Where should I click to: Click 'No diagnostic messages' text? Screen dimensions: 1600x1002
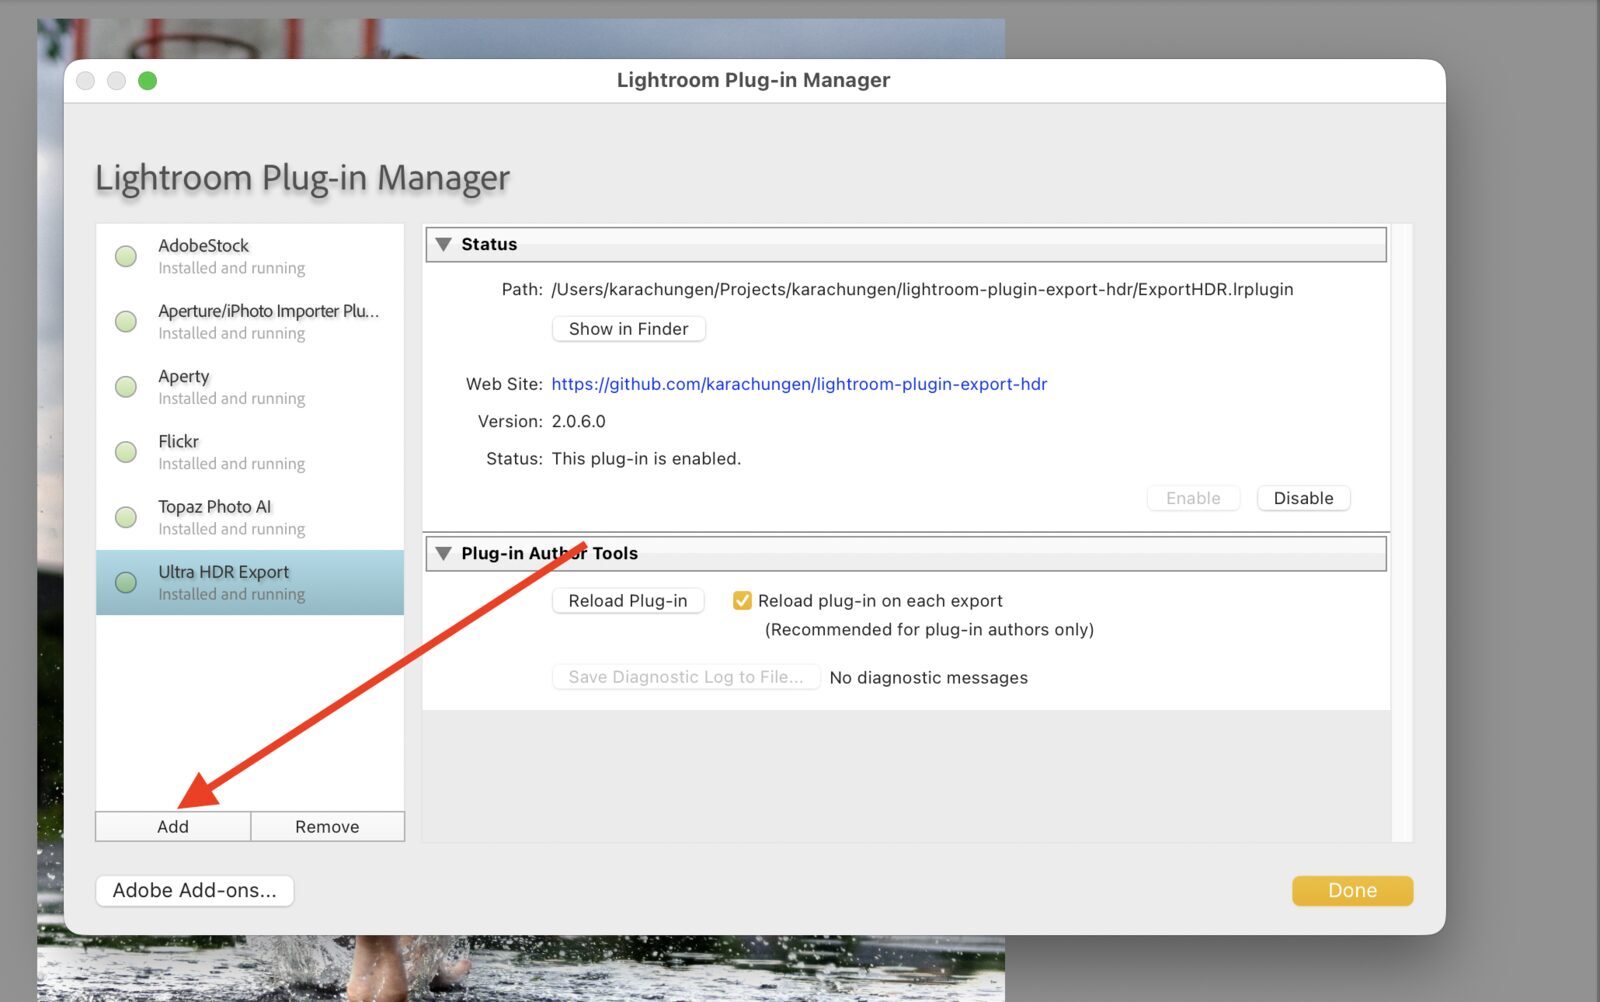[x=929, y=678]
